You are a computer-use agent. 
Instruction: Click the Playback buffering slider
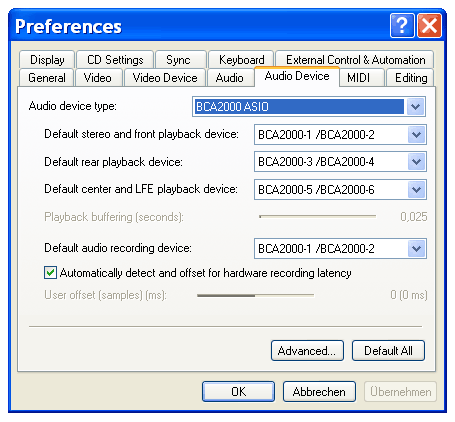317,216
